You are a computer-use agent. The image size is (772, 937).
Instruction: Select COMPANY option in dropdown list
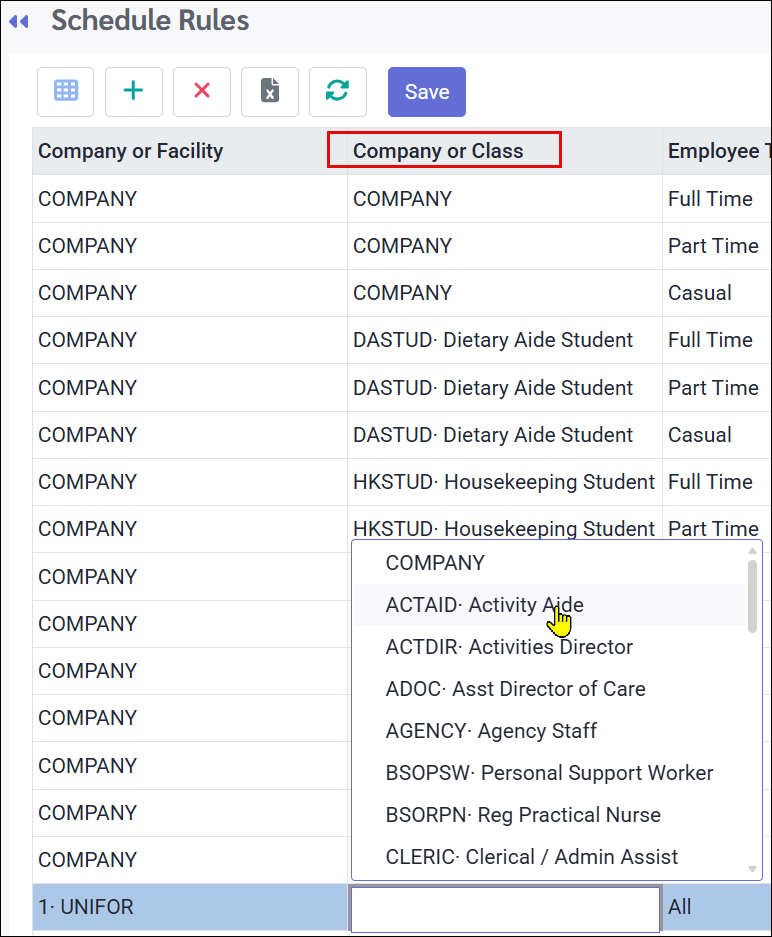[550, 562]
